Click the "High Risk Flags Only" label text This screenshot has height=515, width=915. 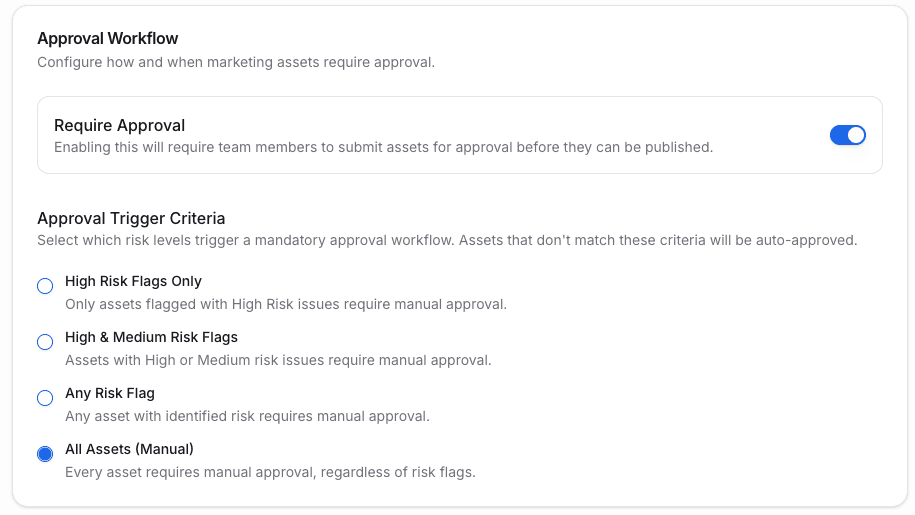(x=133, y=281)
